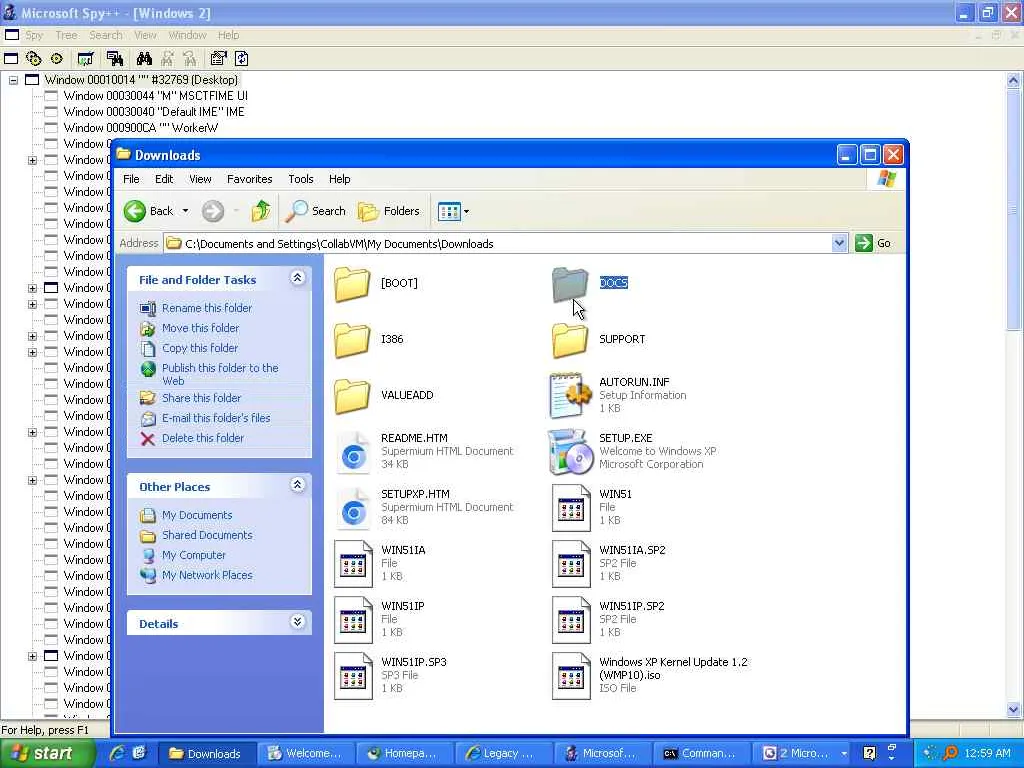Open 'My Network Places' link
This screenshot has height=768, width=1024.
tap(207, 575)
